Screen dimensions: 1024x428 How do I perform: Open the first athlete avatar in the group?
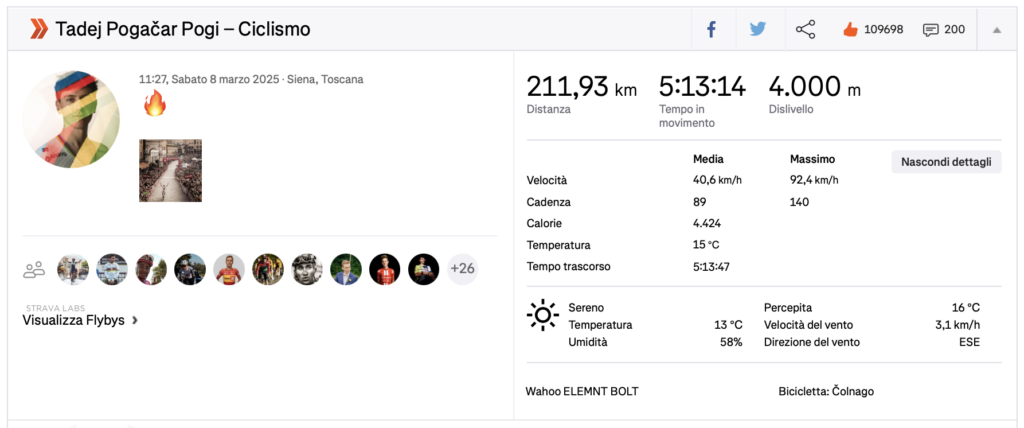click(x=73, y=269)
